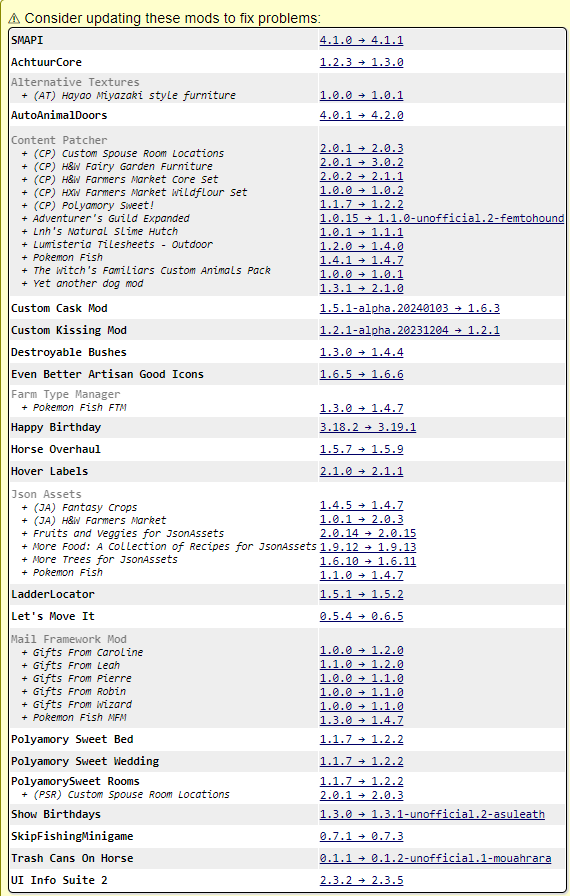This screenshot has width=570, height=896.
Task: Click the AchtuurCore 1.2.3 → 1.3.0 link
Action: (361, 62)
